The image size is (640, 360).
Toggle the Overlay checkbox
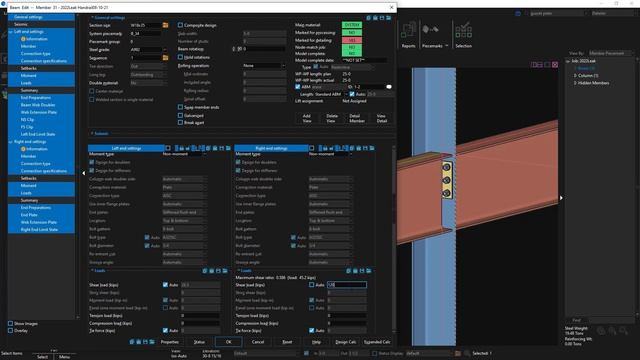(x=11, y=330)
